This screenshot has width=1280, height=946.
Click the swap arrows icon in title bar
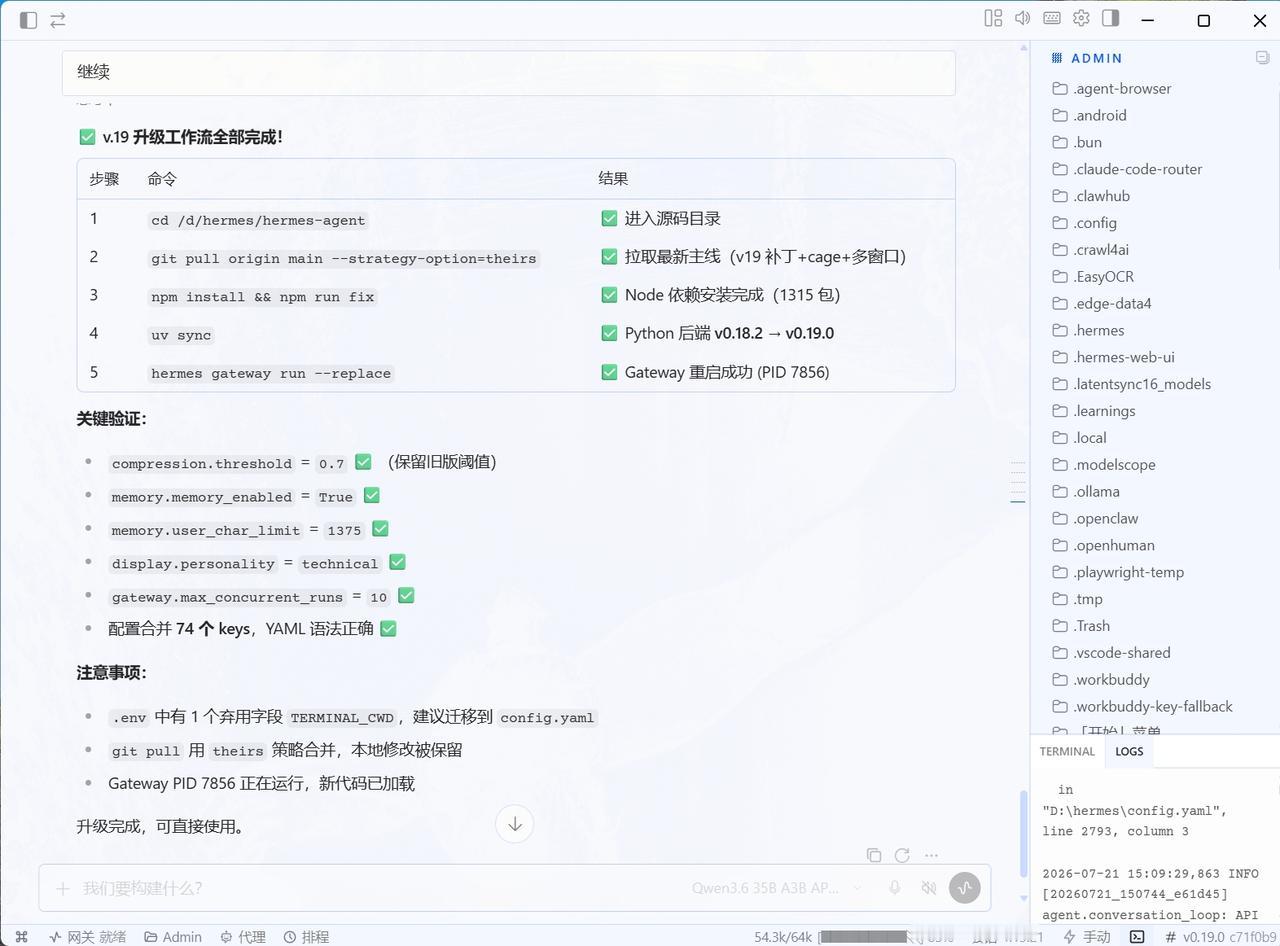[x=58, y=20]
